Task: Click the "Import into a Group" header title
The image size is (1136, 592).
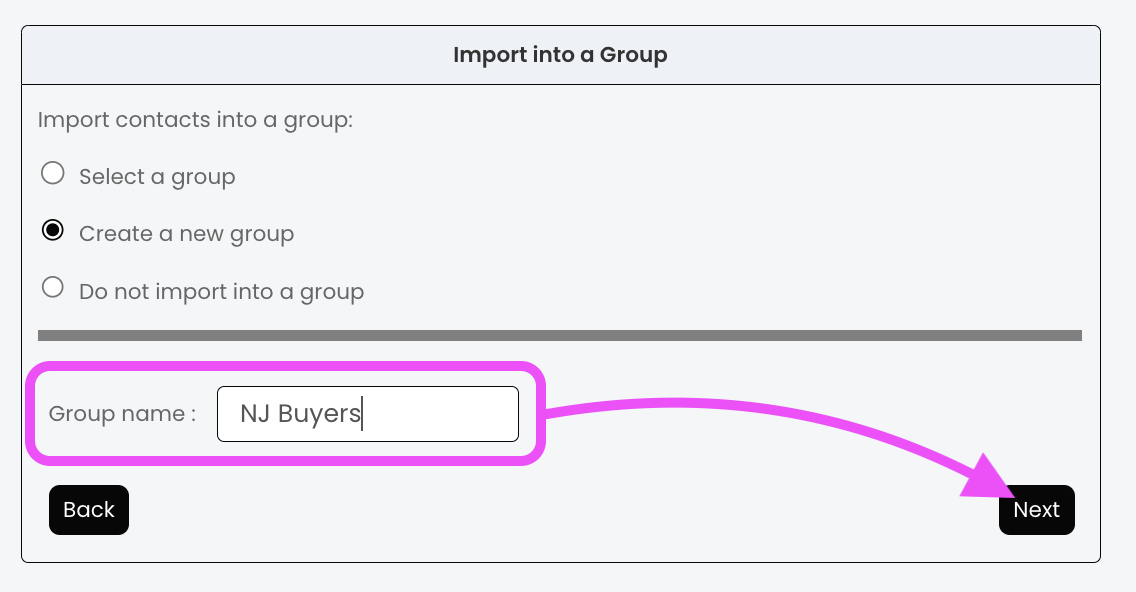Action: [x=560, y=54]
